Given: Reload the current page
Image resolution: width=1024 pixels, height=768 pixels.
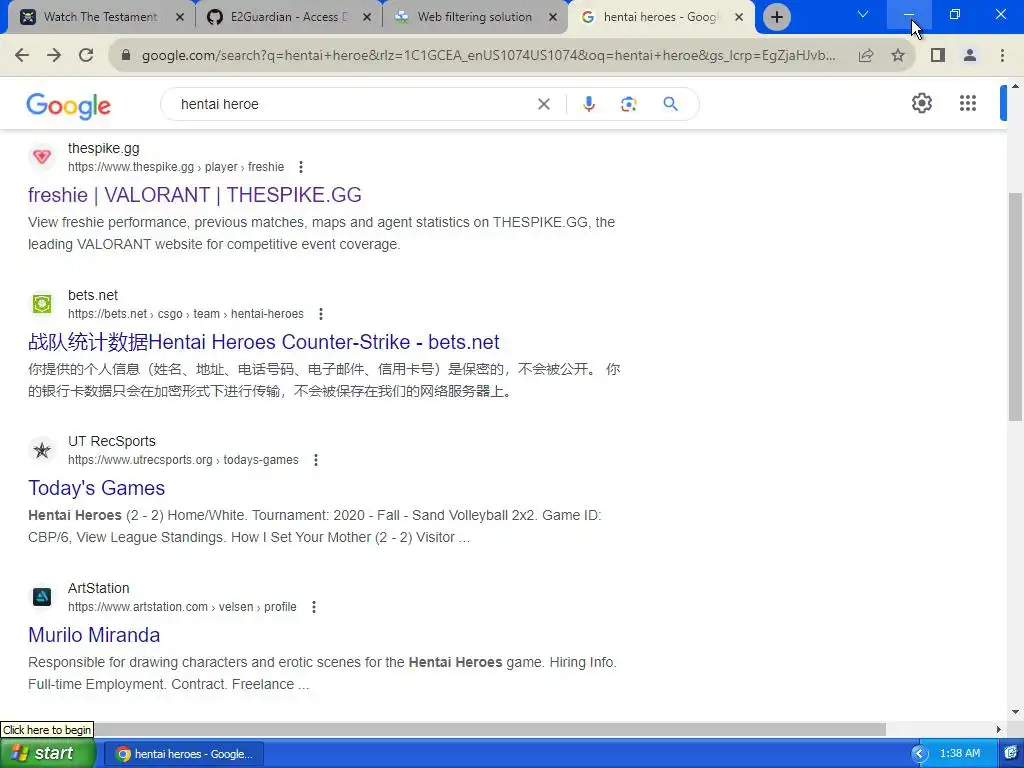Looking at the screenshot, I should pyautogui.click(x=86, y=56).
